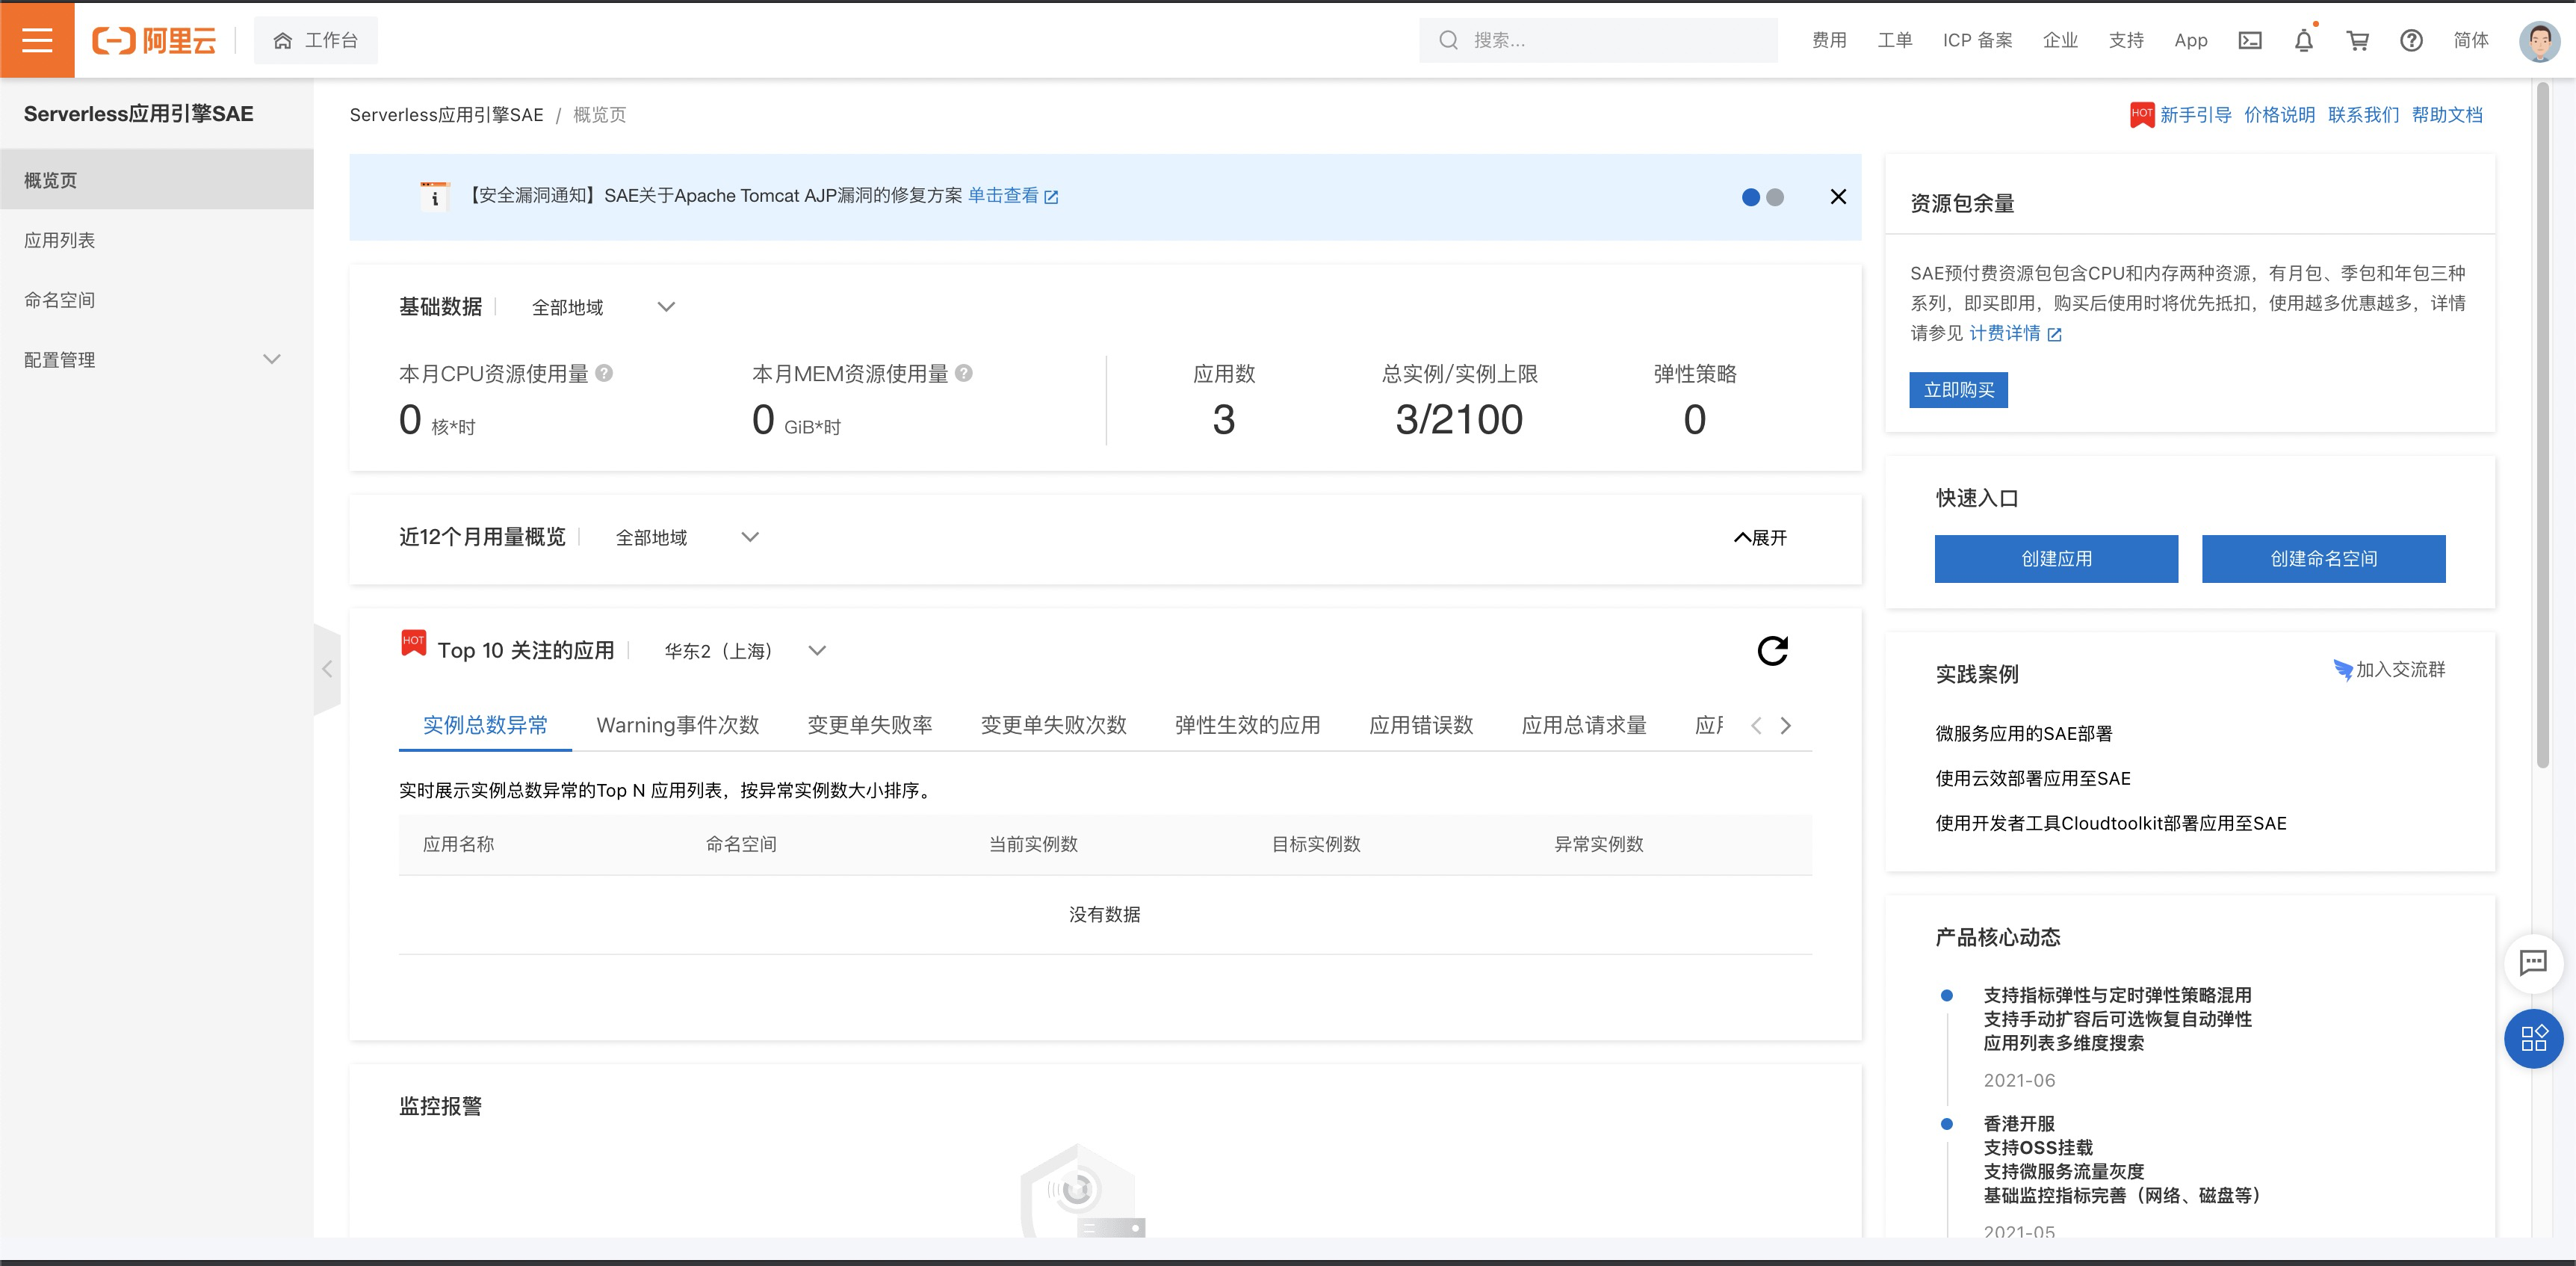This screenshot has height=1266, width=2576.
Task: Open 近12个月用量概览 region dropdown
Action: (x=687, y=537)
